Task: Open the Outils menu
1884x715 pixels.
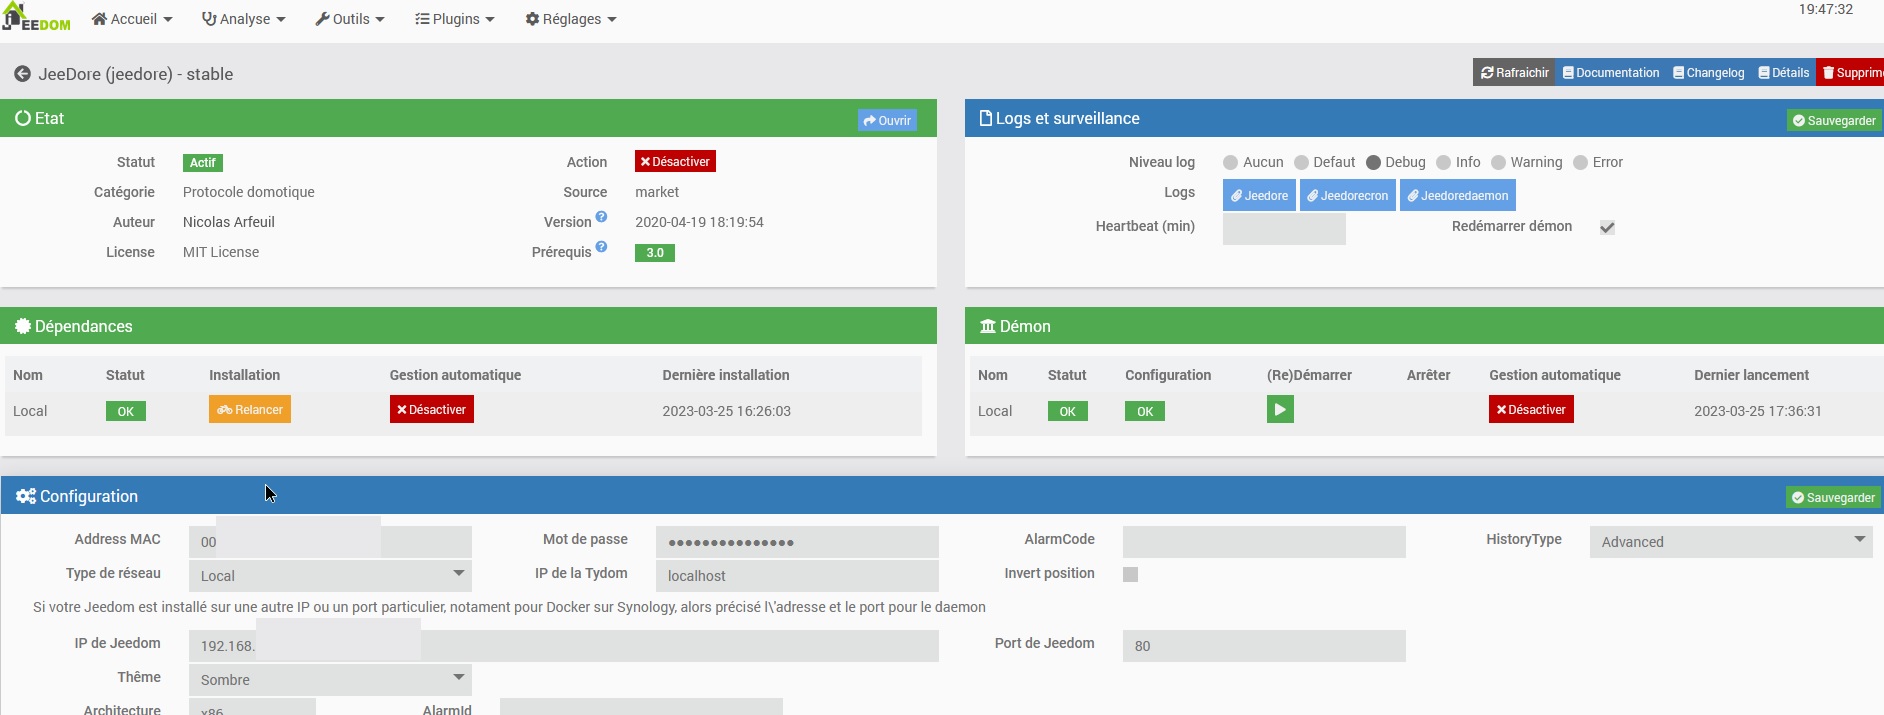Action: coord(350,19)
